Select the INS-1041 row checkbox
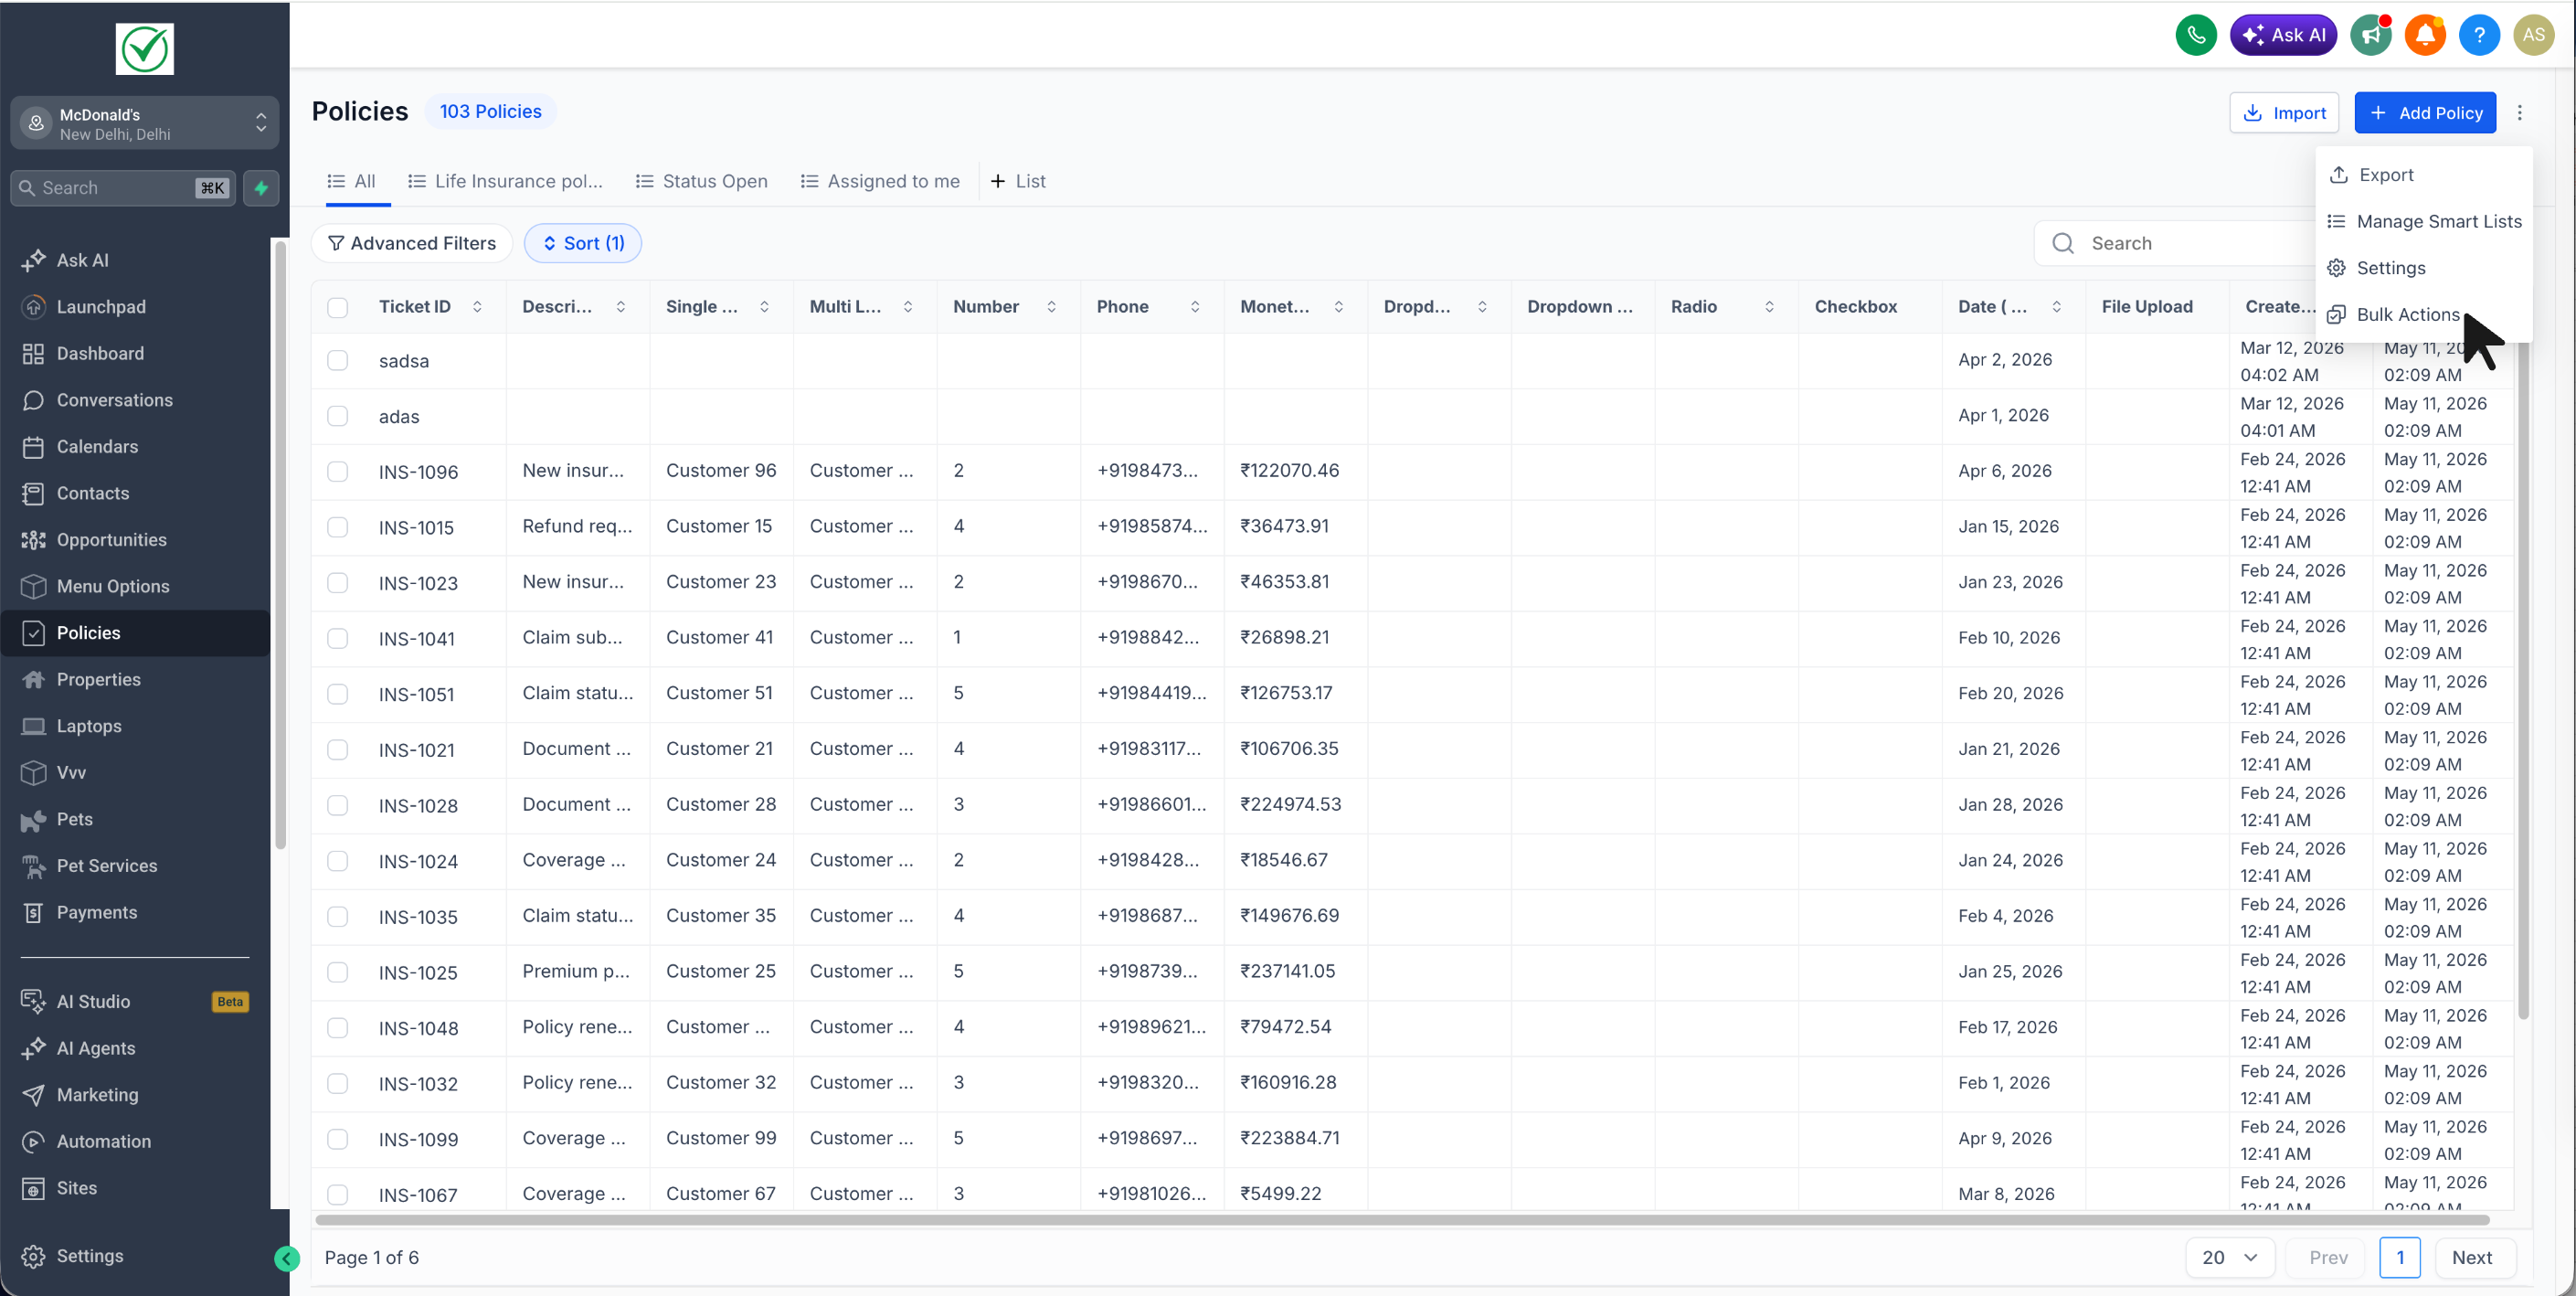 point(338,638)
